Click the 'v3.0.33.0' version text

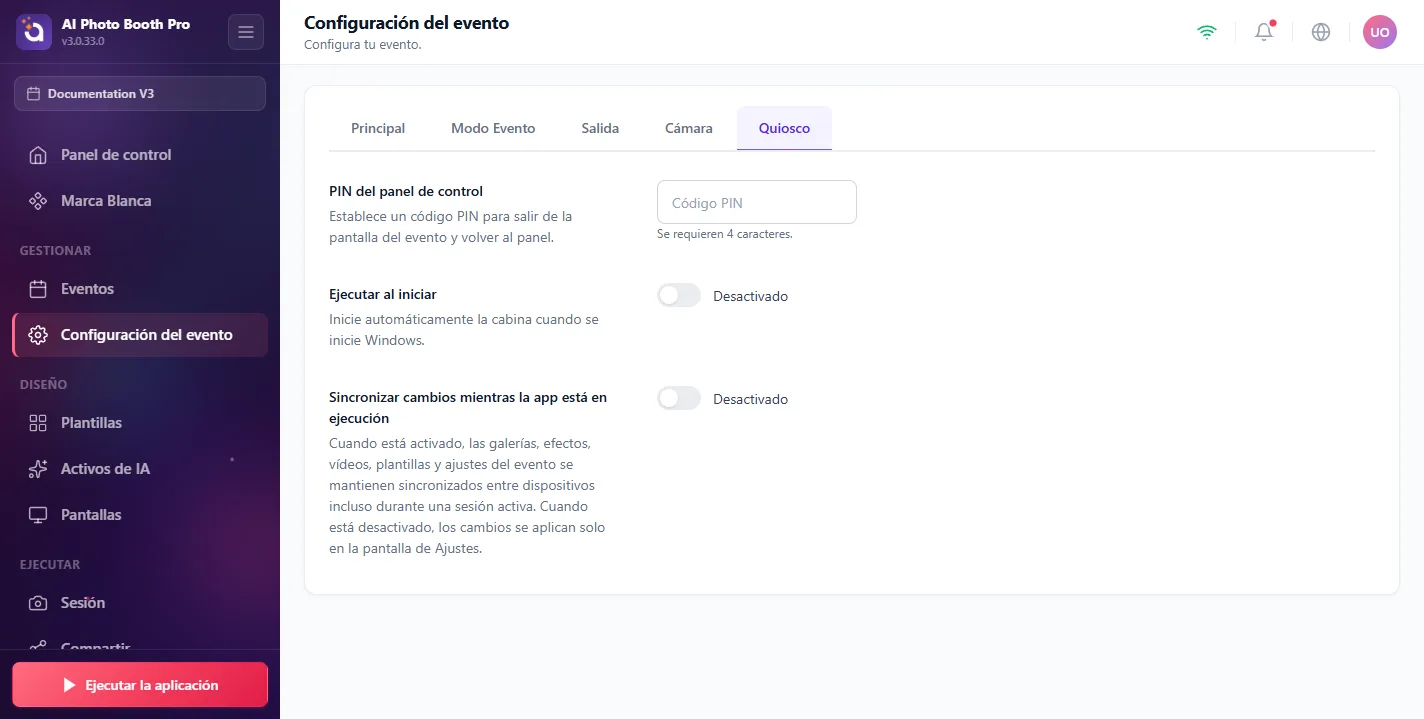tap(83, 42)
